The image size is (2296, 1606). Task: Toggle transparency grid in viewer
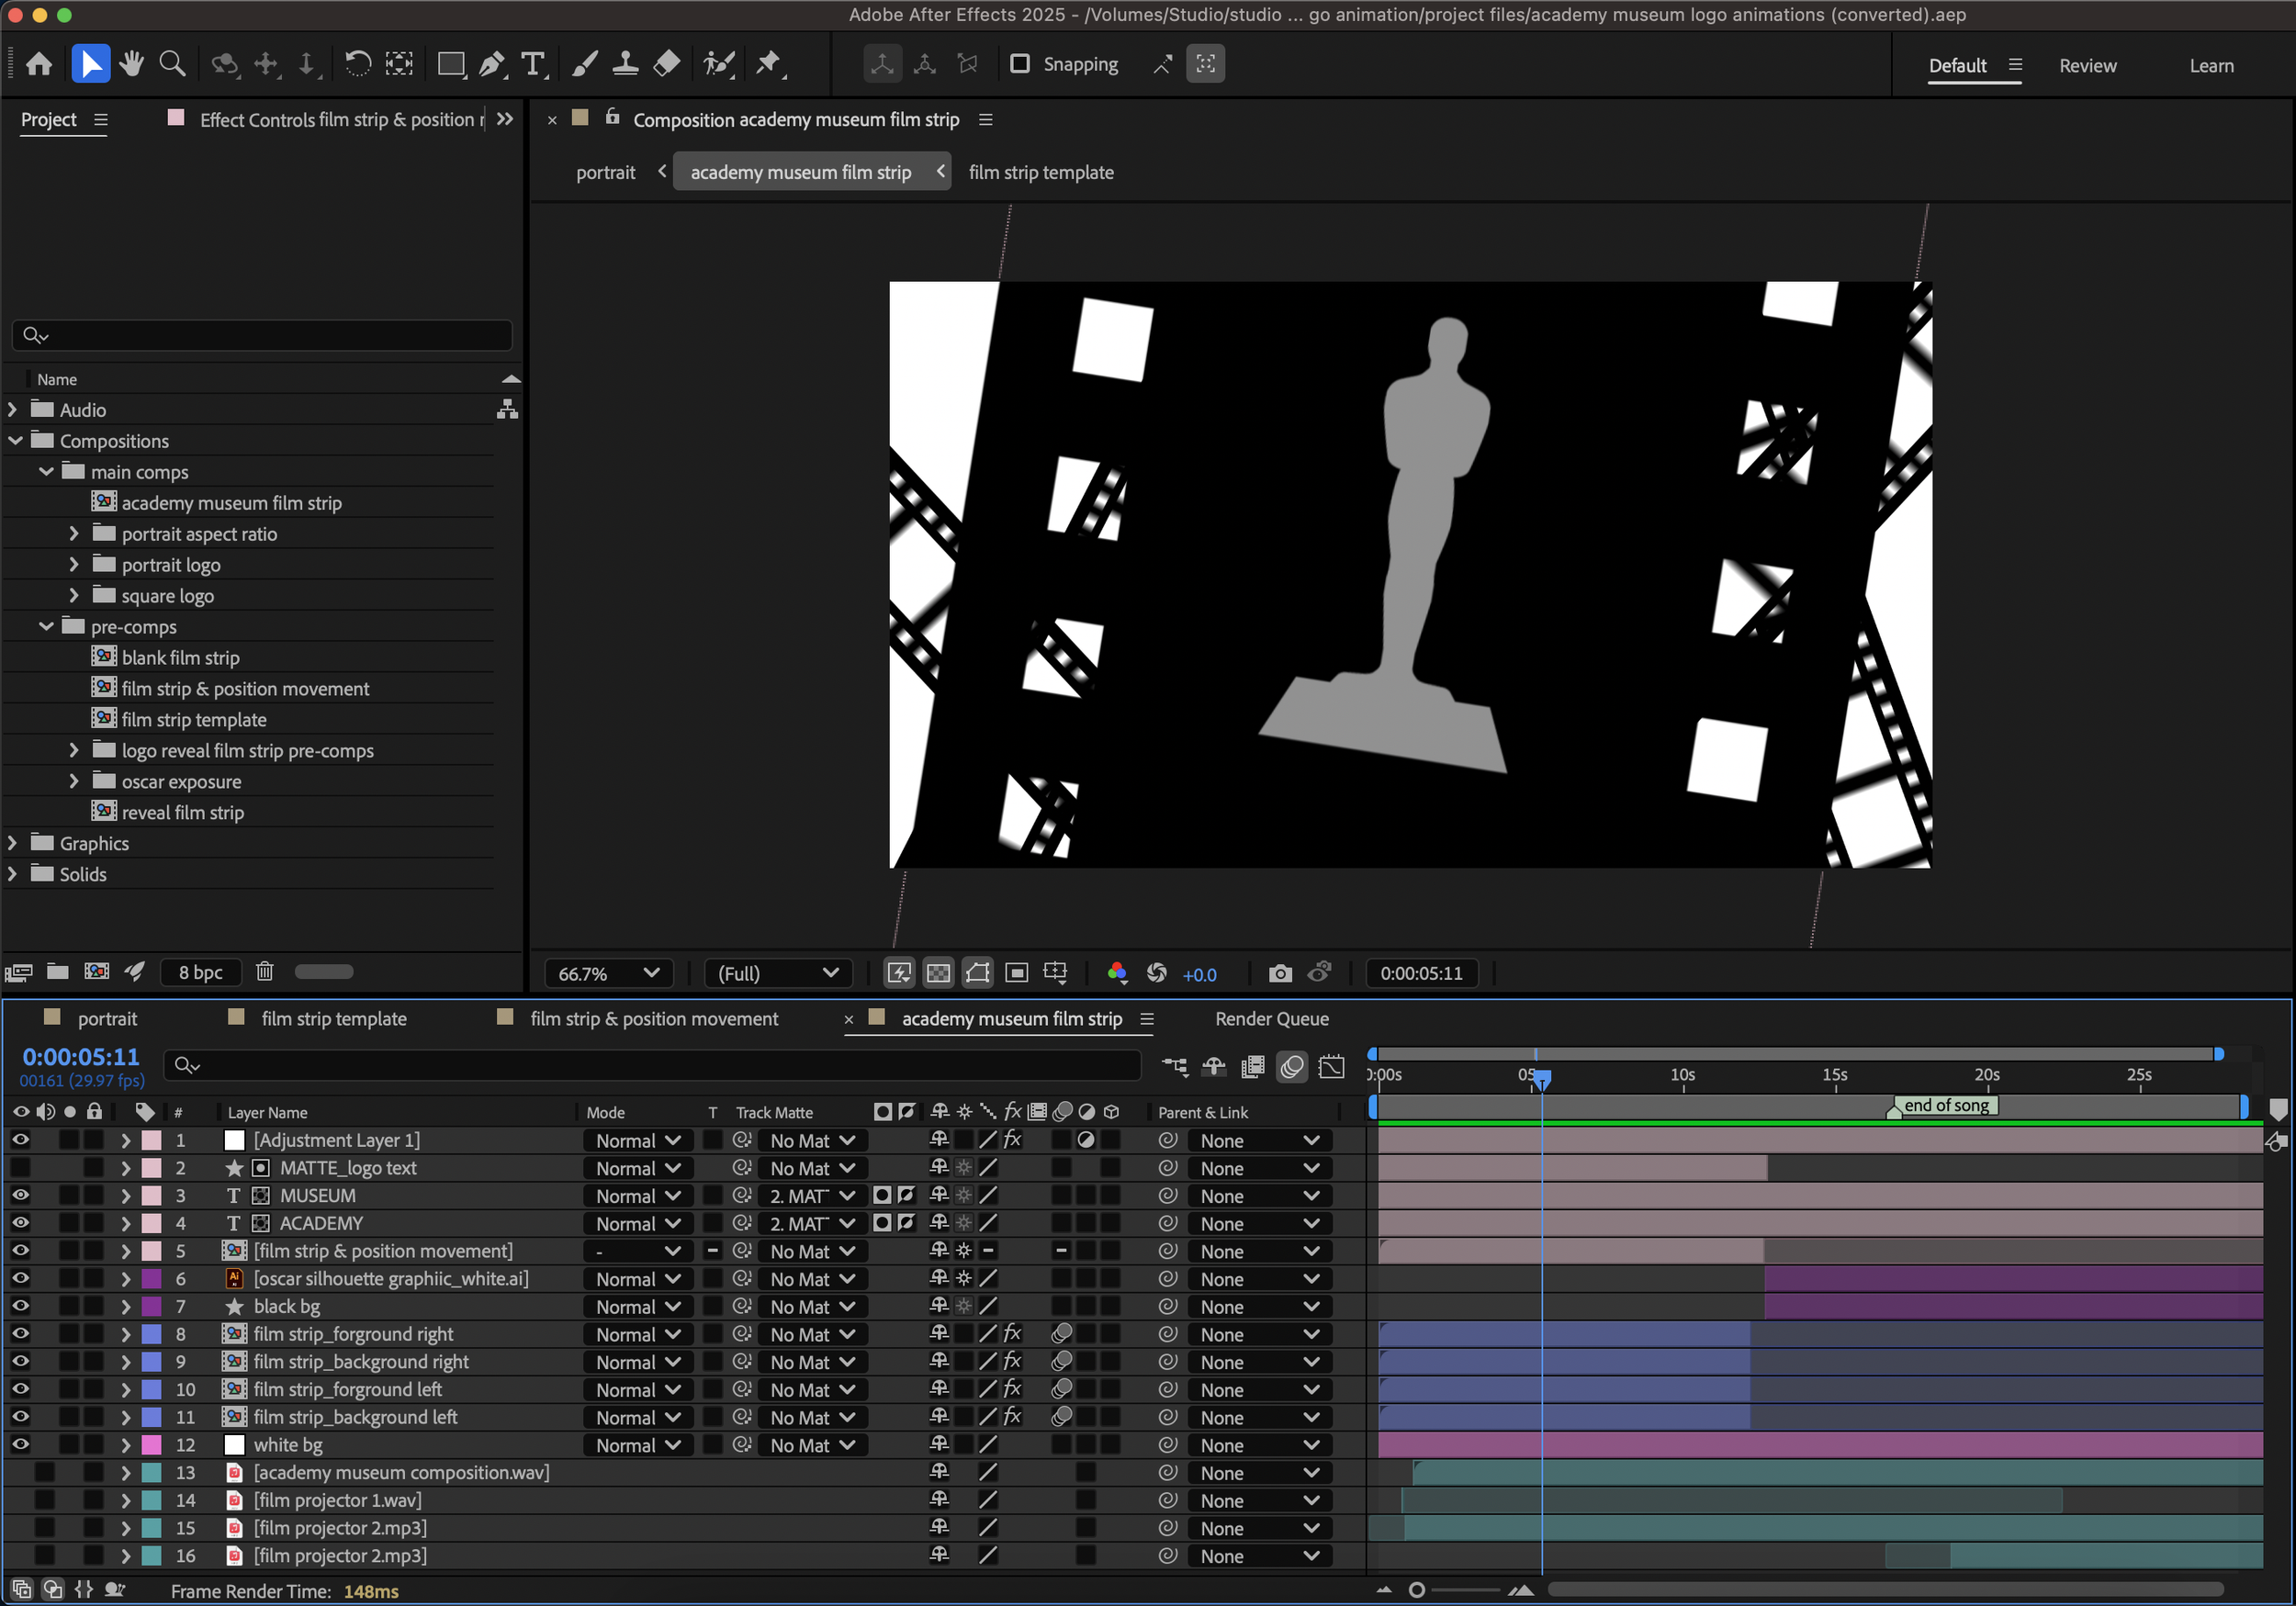click(x=938, y=973)
